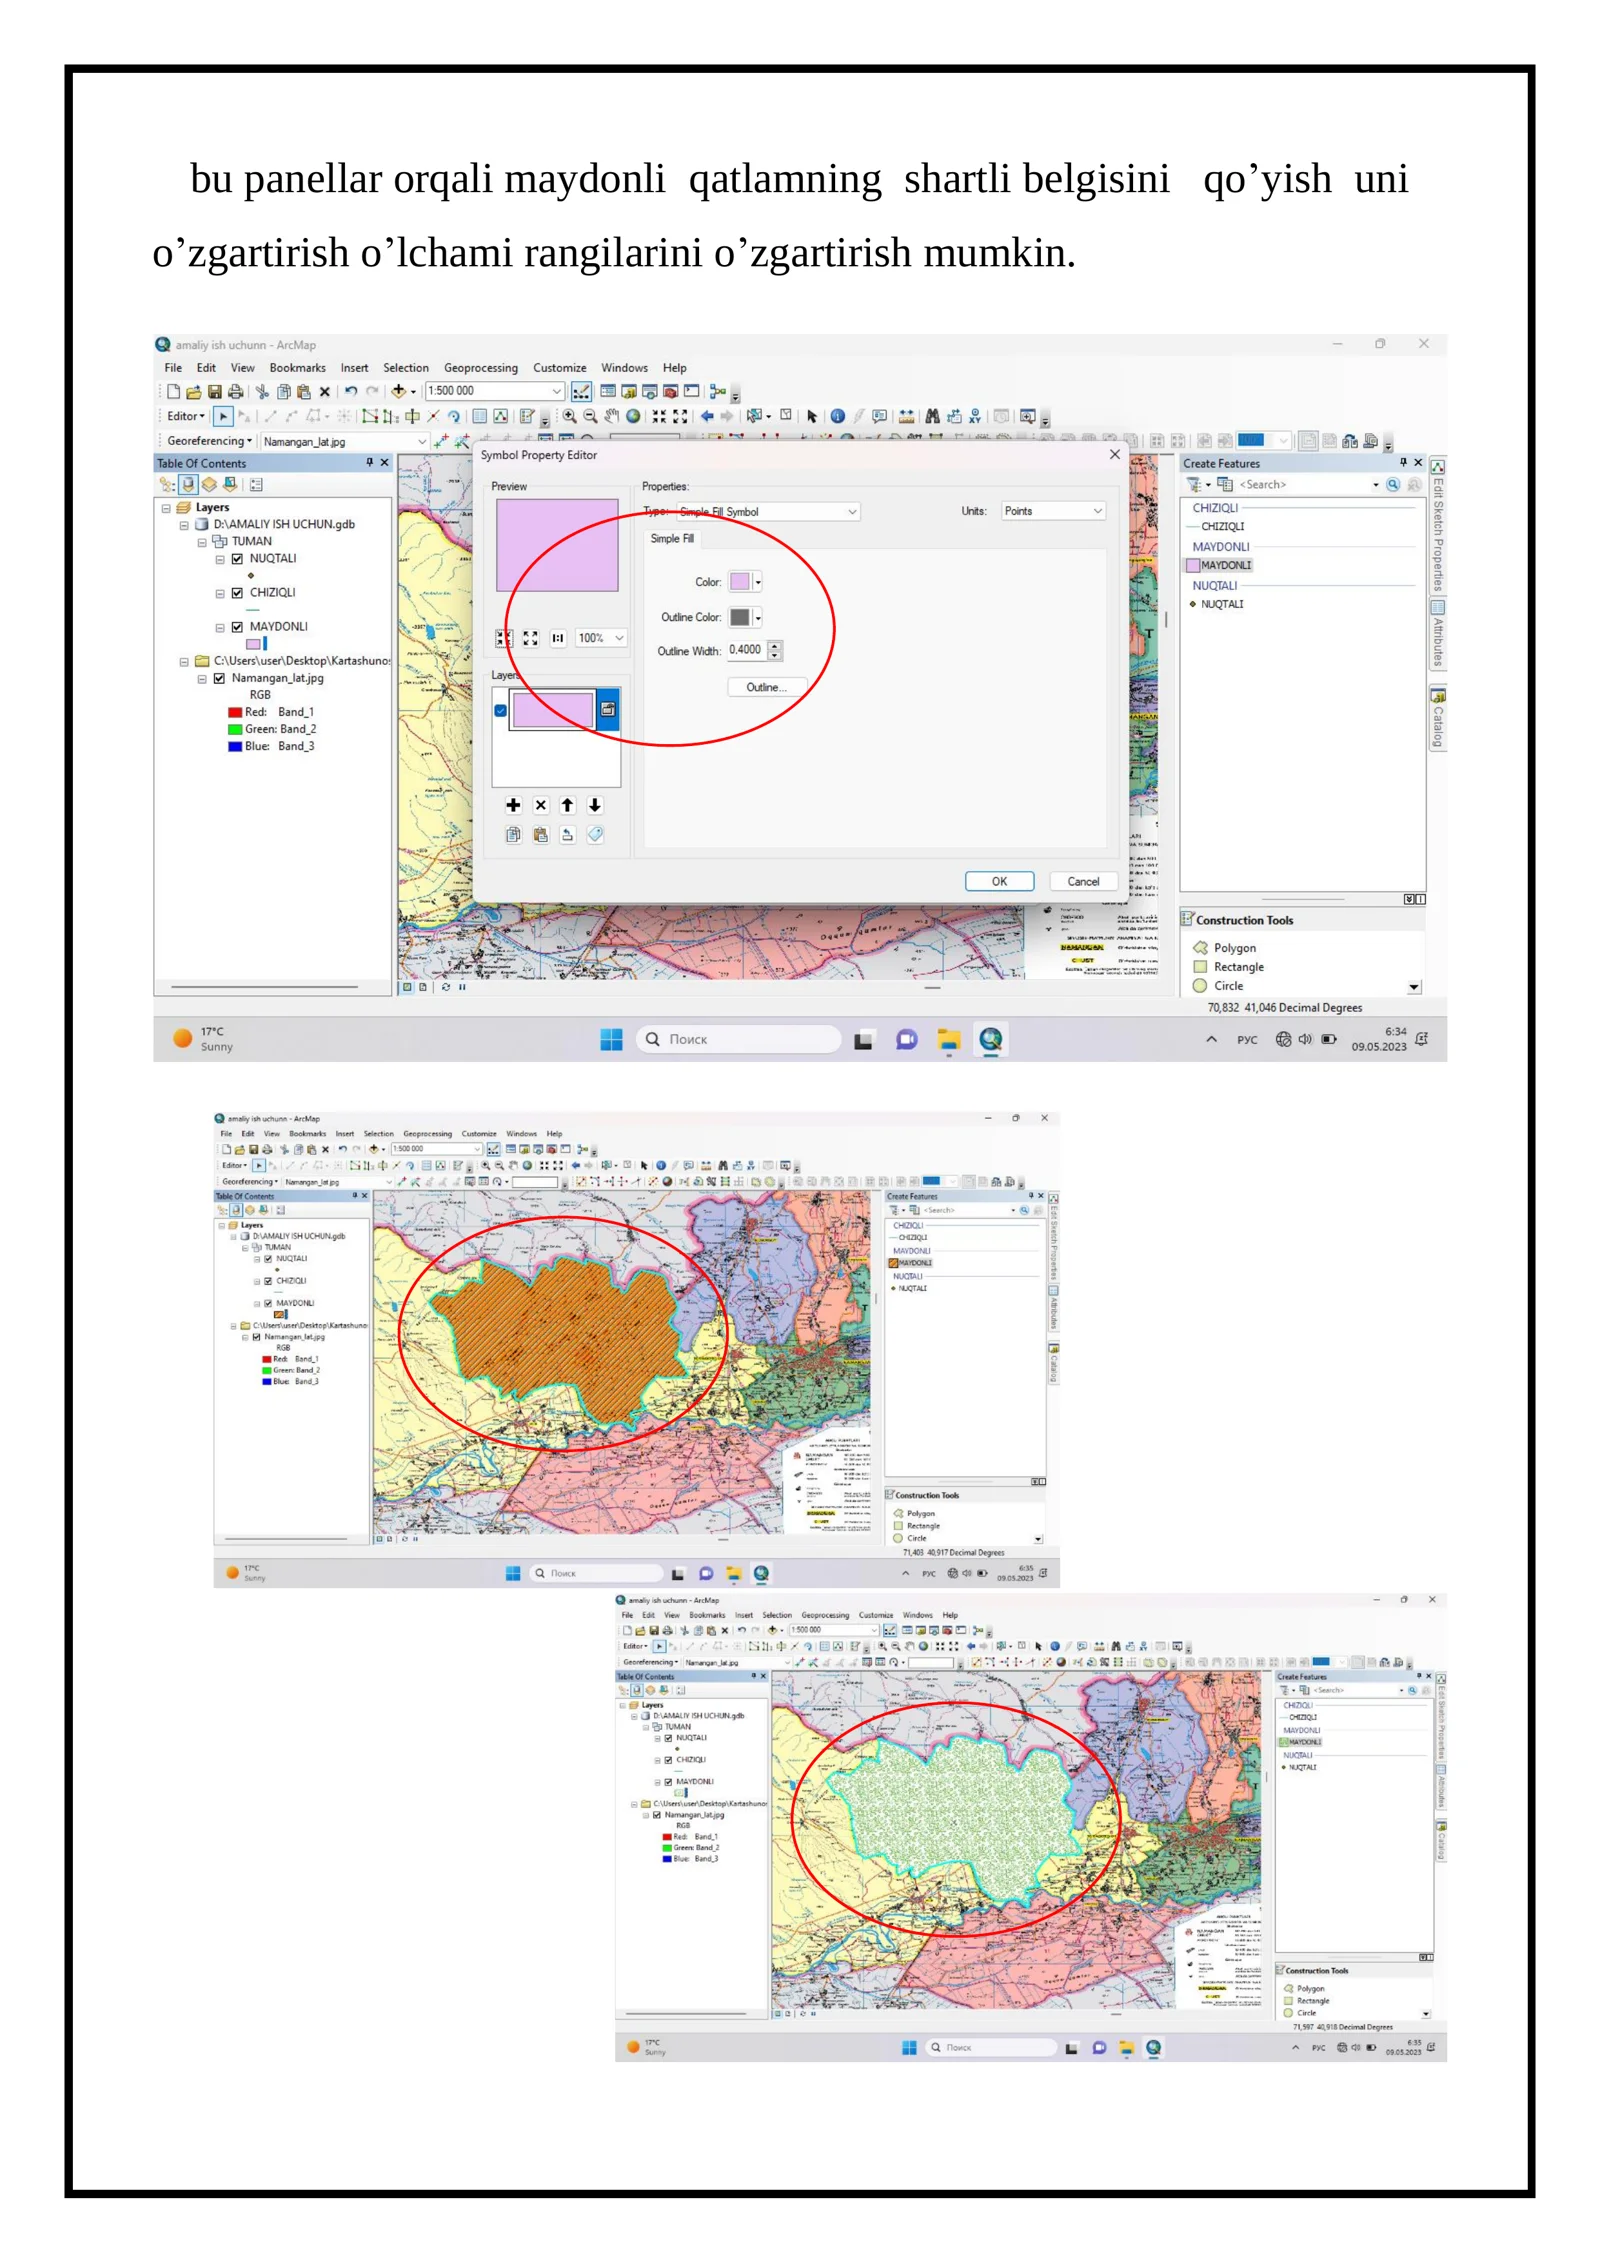Toggle MAYDONLI checkbox in orange-hatched map screenshot
Viewport: 1600px width, 2262px height.
(268, 1303)
